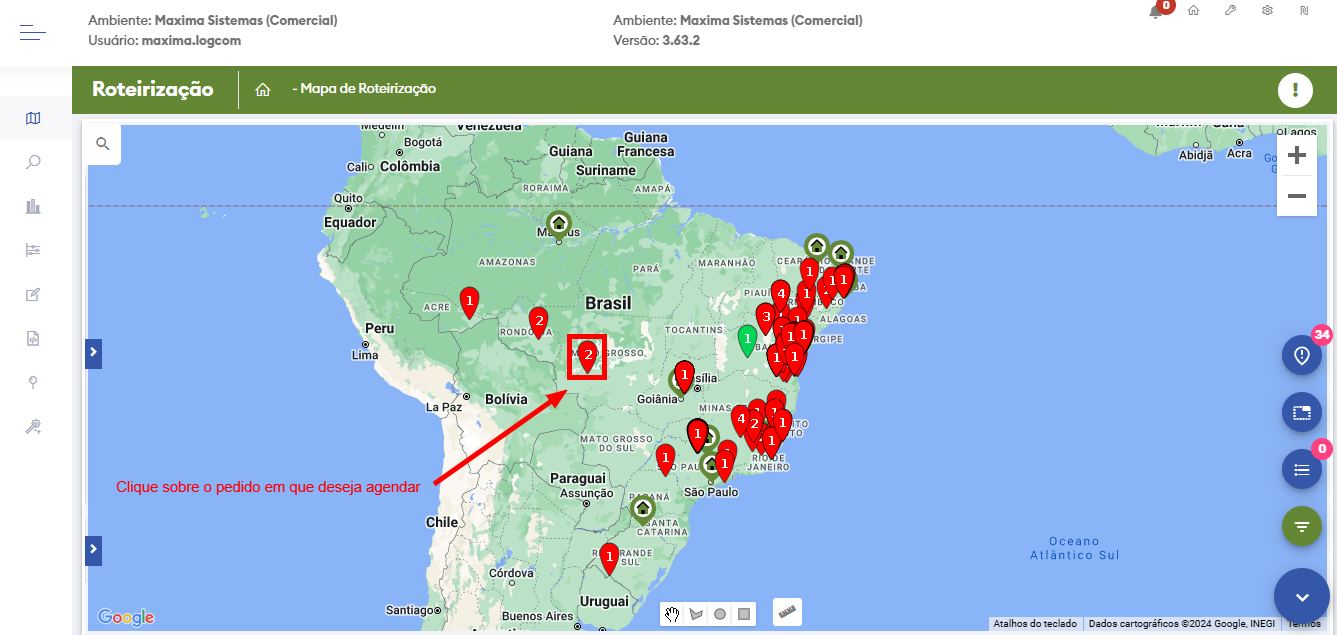The width and height of the screenshot is (1337, 635).
Task: Open notifications bell with 0 badge
Action: 1158,10
